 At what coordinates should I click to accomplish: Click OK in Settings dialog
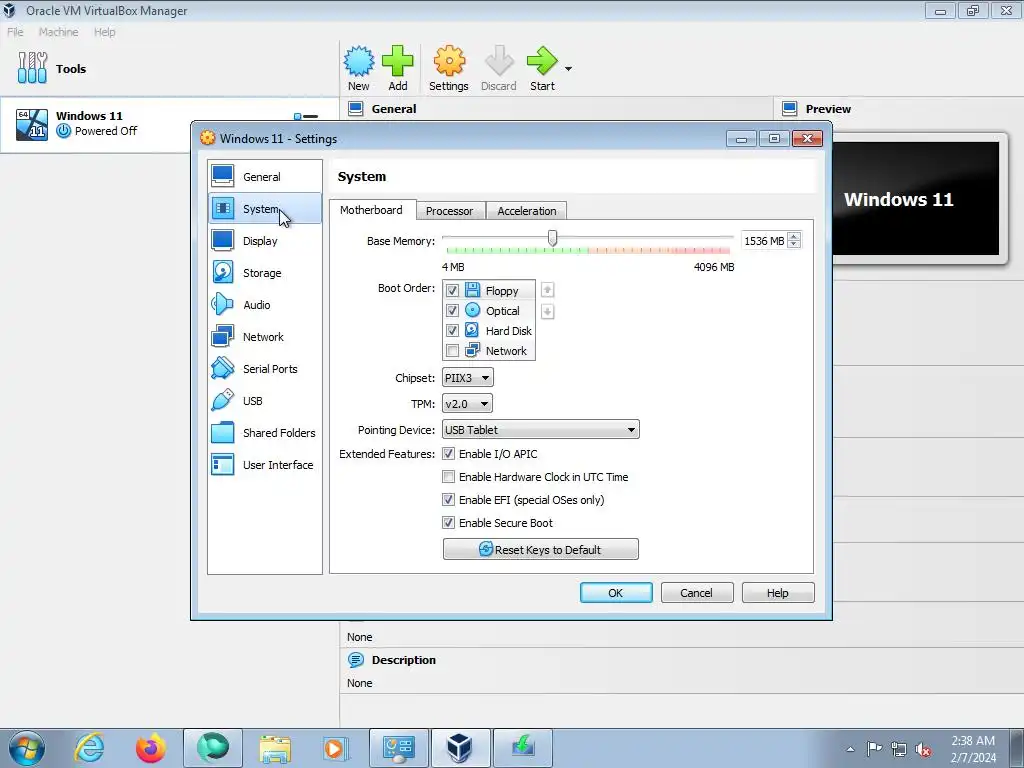[x=616, y=593]
